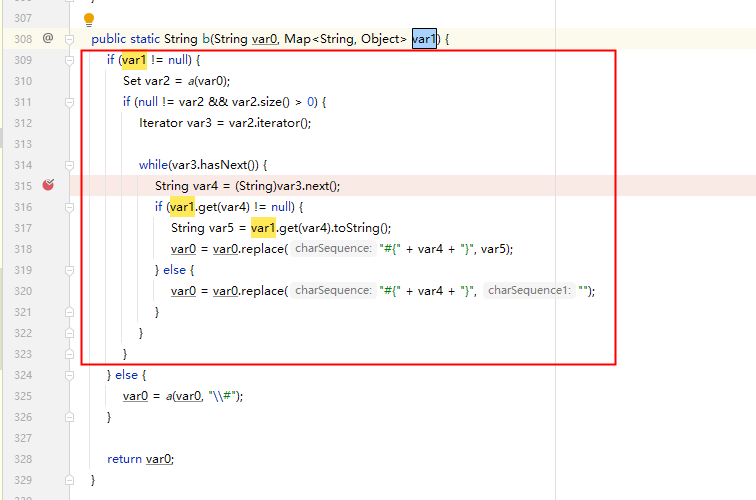This screenshot has height=500, width=756.
Task: Click var3.next() on line 315
Action: (x=307, y=186)
